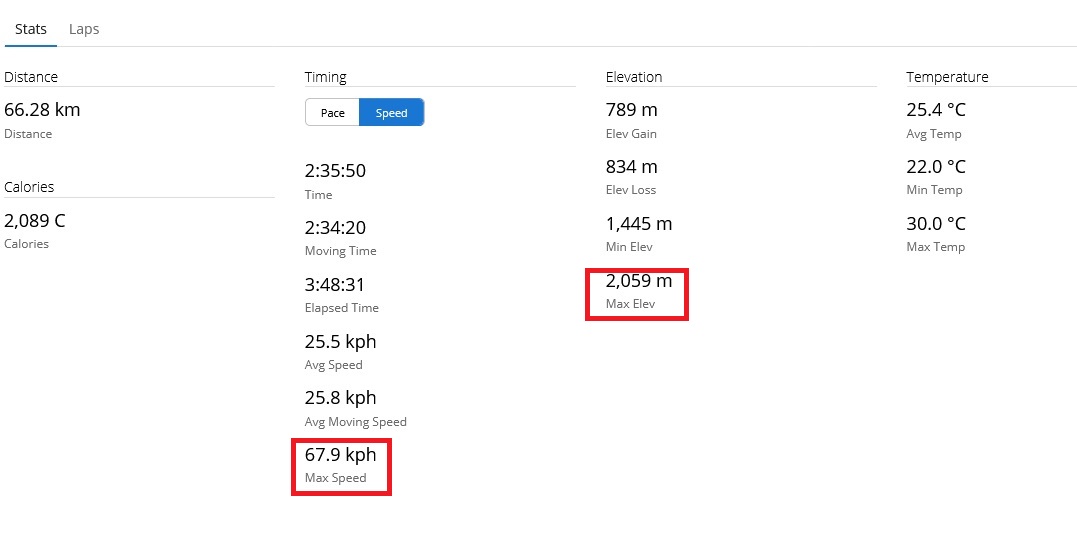This screenshot has width=1077, height=541.
Task: Click the 2:35:50 Time value
Action: [335, 171]
